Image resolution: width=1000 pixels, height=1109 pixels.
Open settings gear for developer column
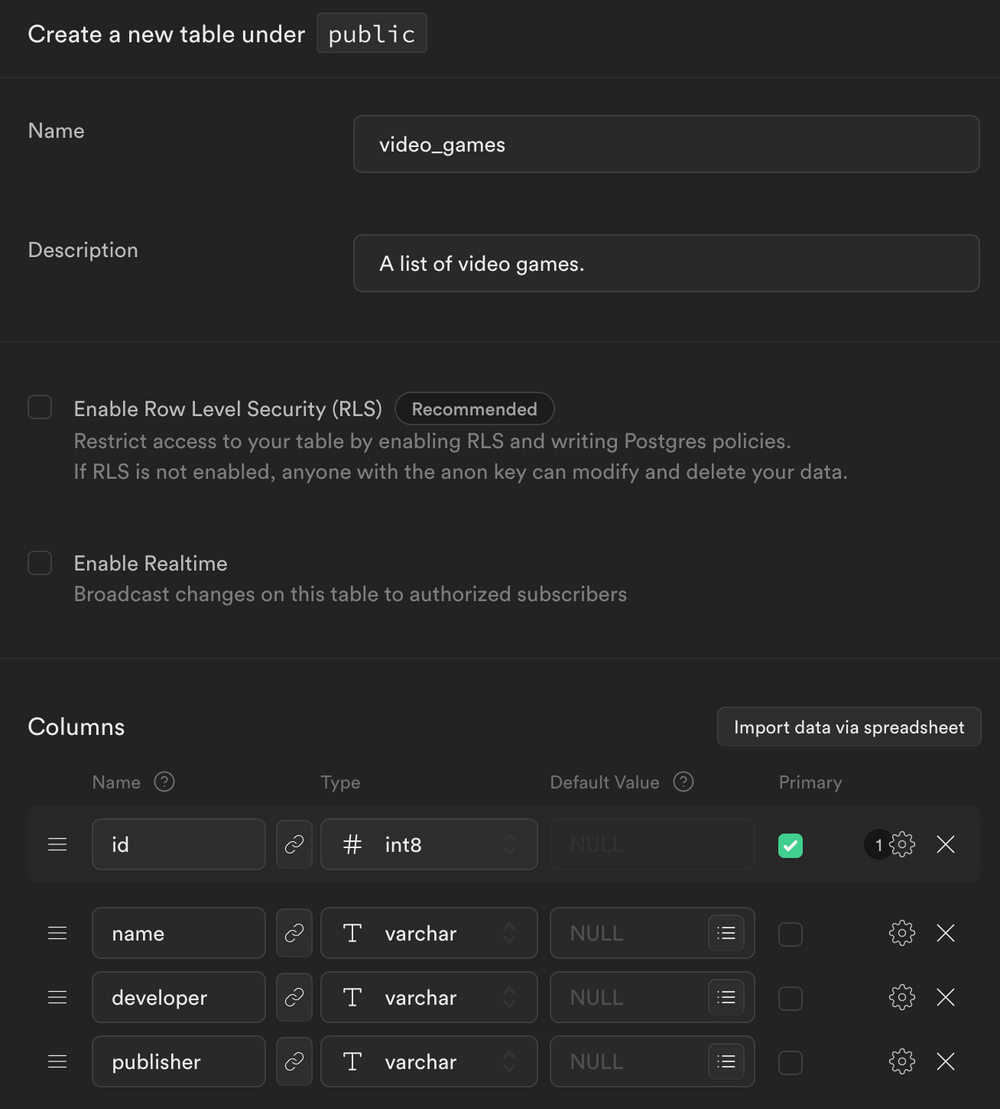(x=902, y=998)
